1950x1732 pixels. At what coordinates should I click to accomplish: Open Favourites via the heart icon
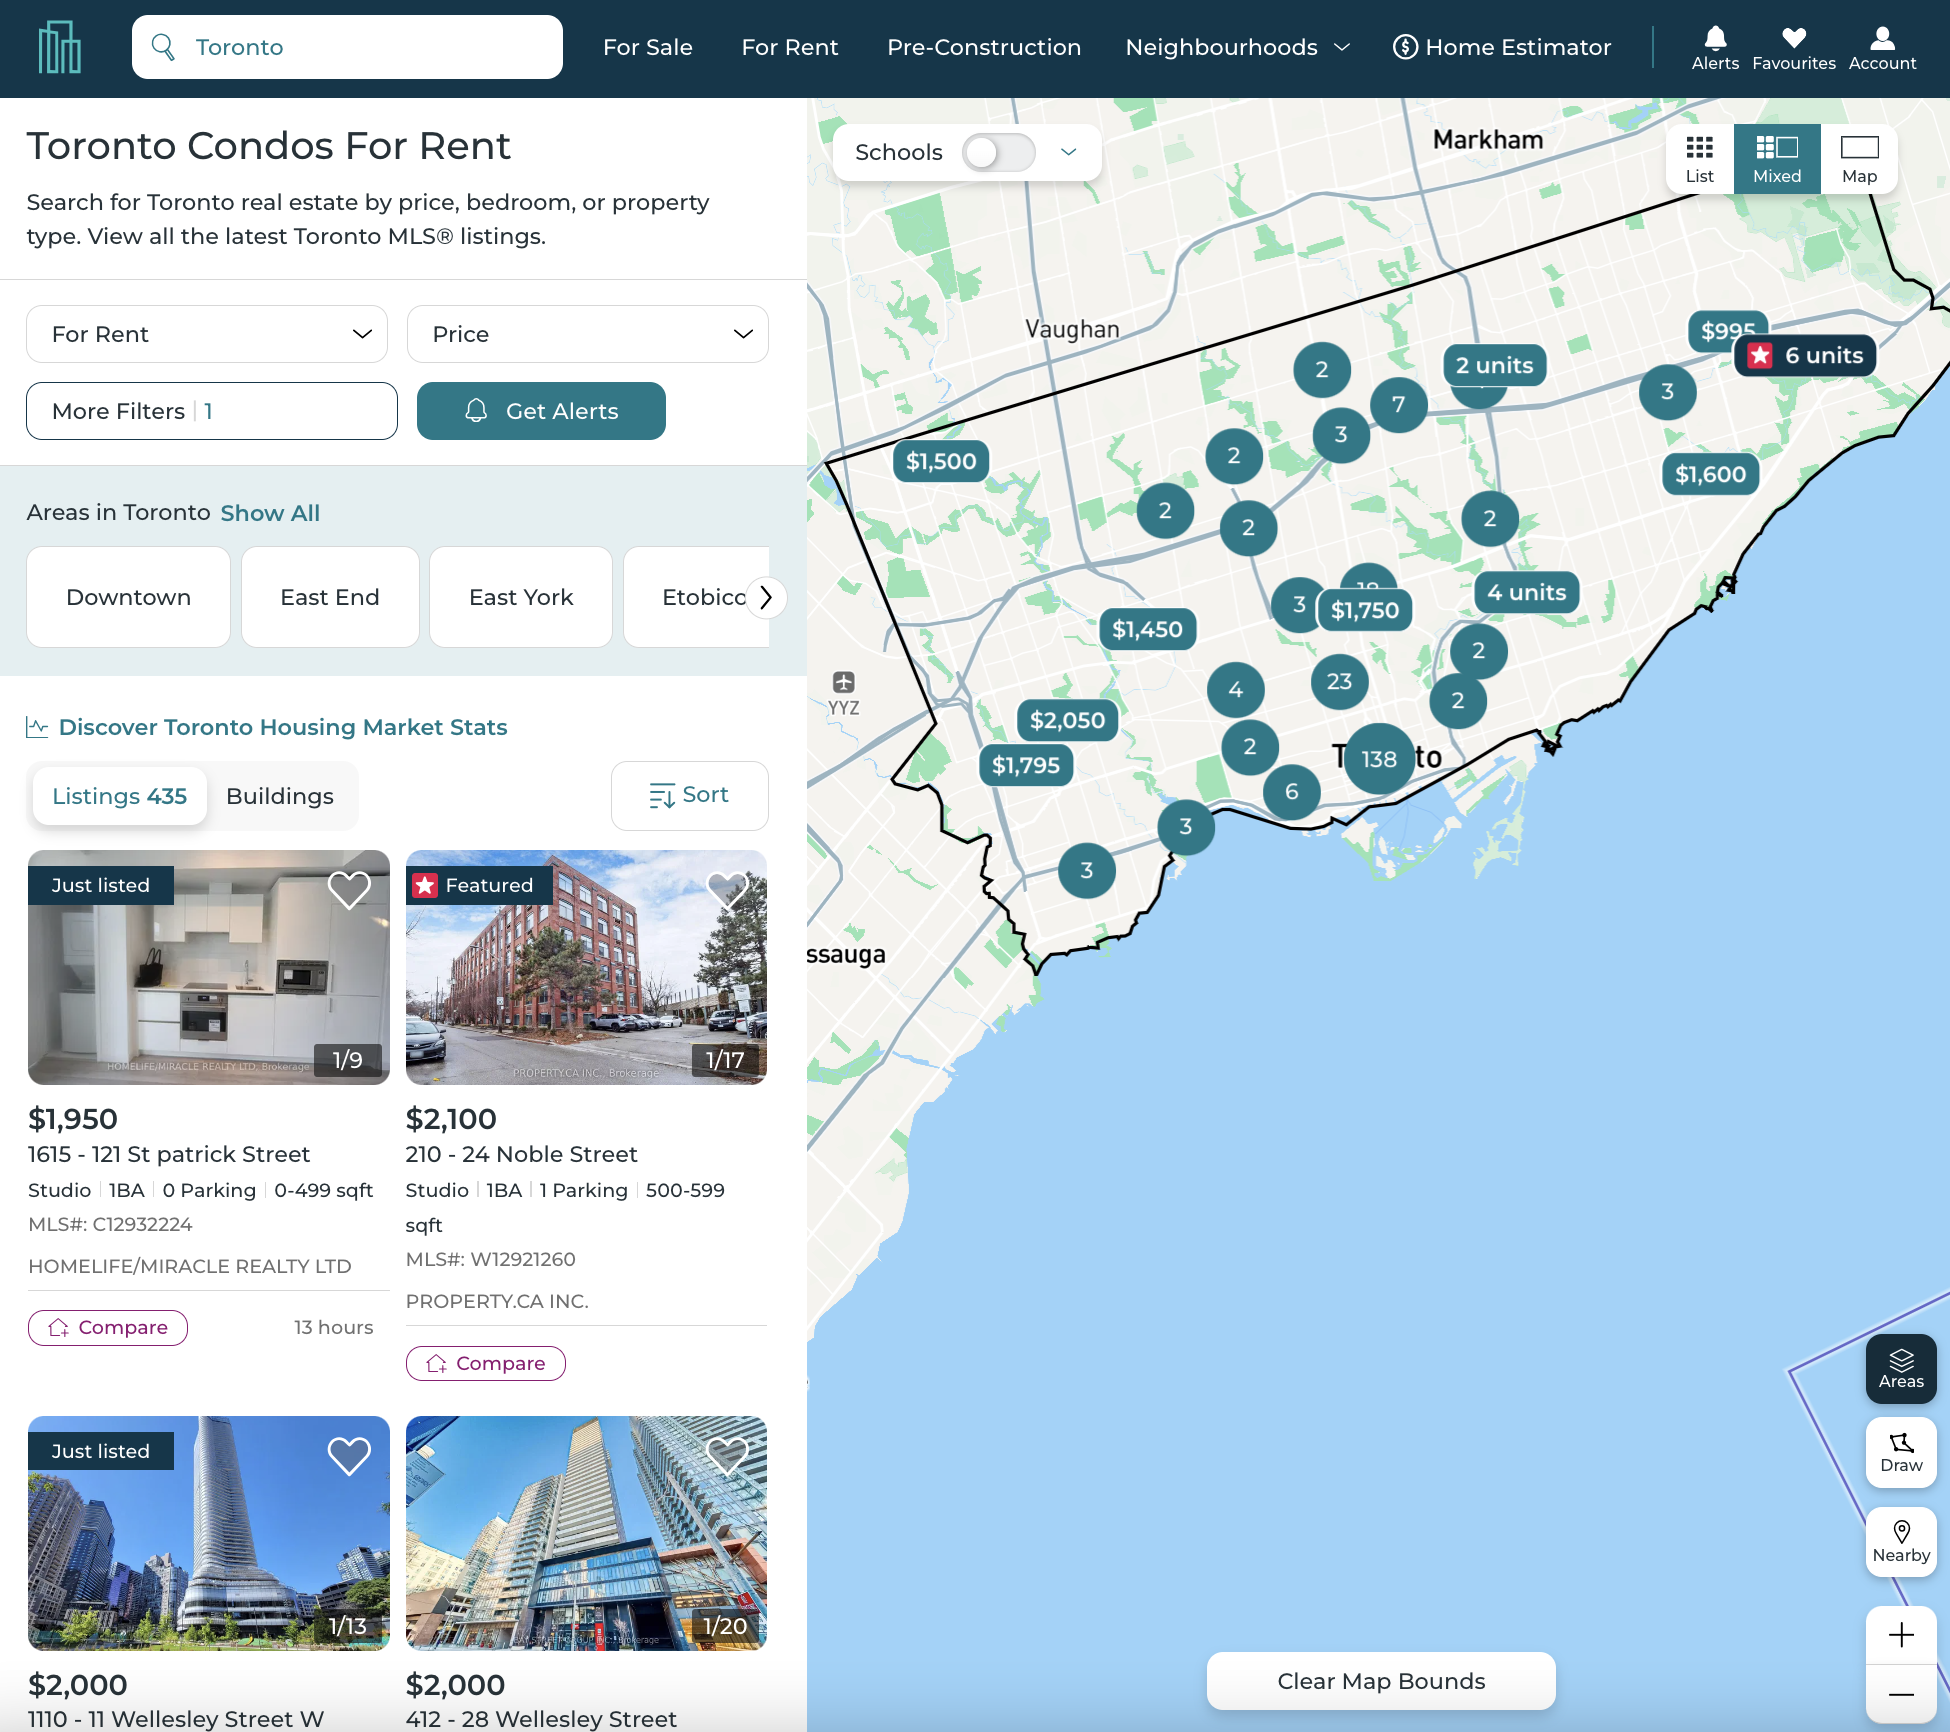[x=1793, y=38]
